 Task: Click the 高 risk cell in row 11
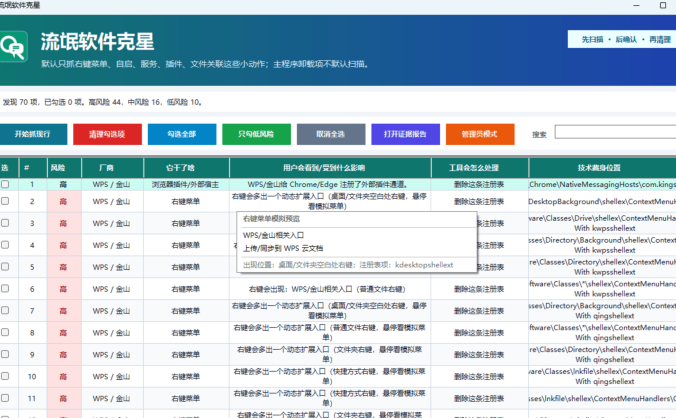(63, 399)
